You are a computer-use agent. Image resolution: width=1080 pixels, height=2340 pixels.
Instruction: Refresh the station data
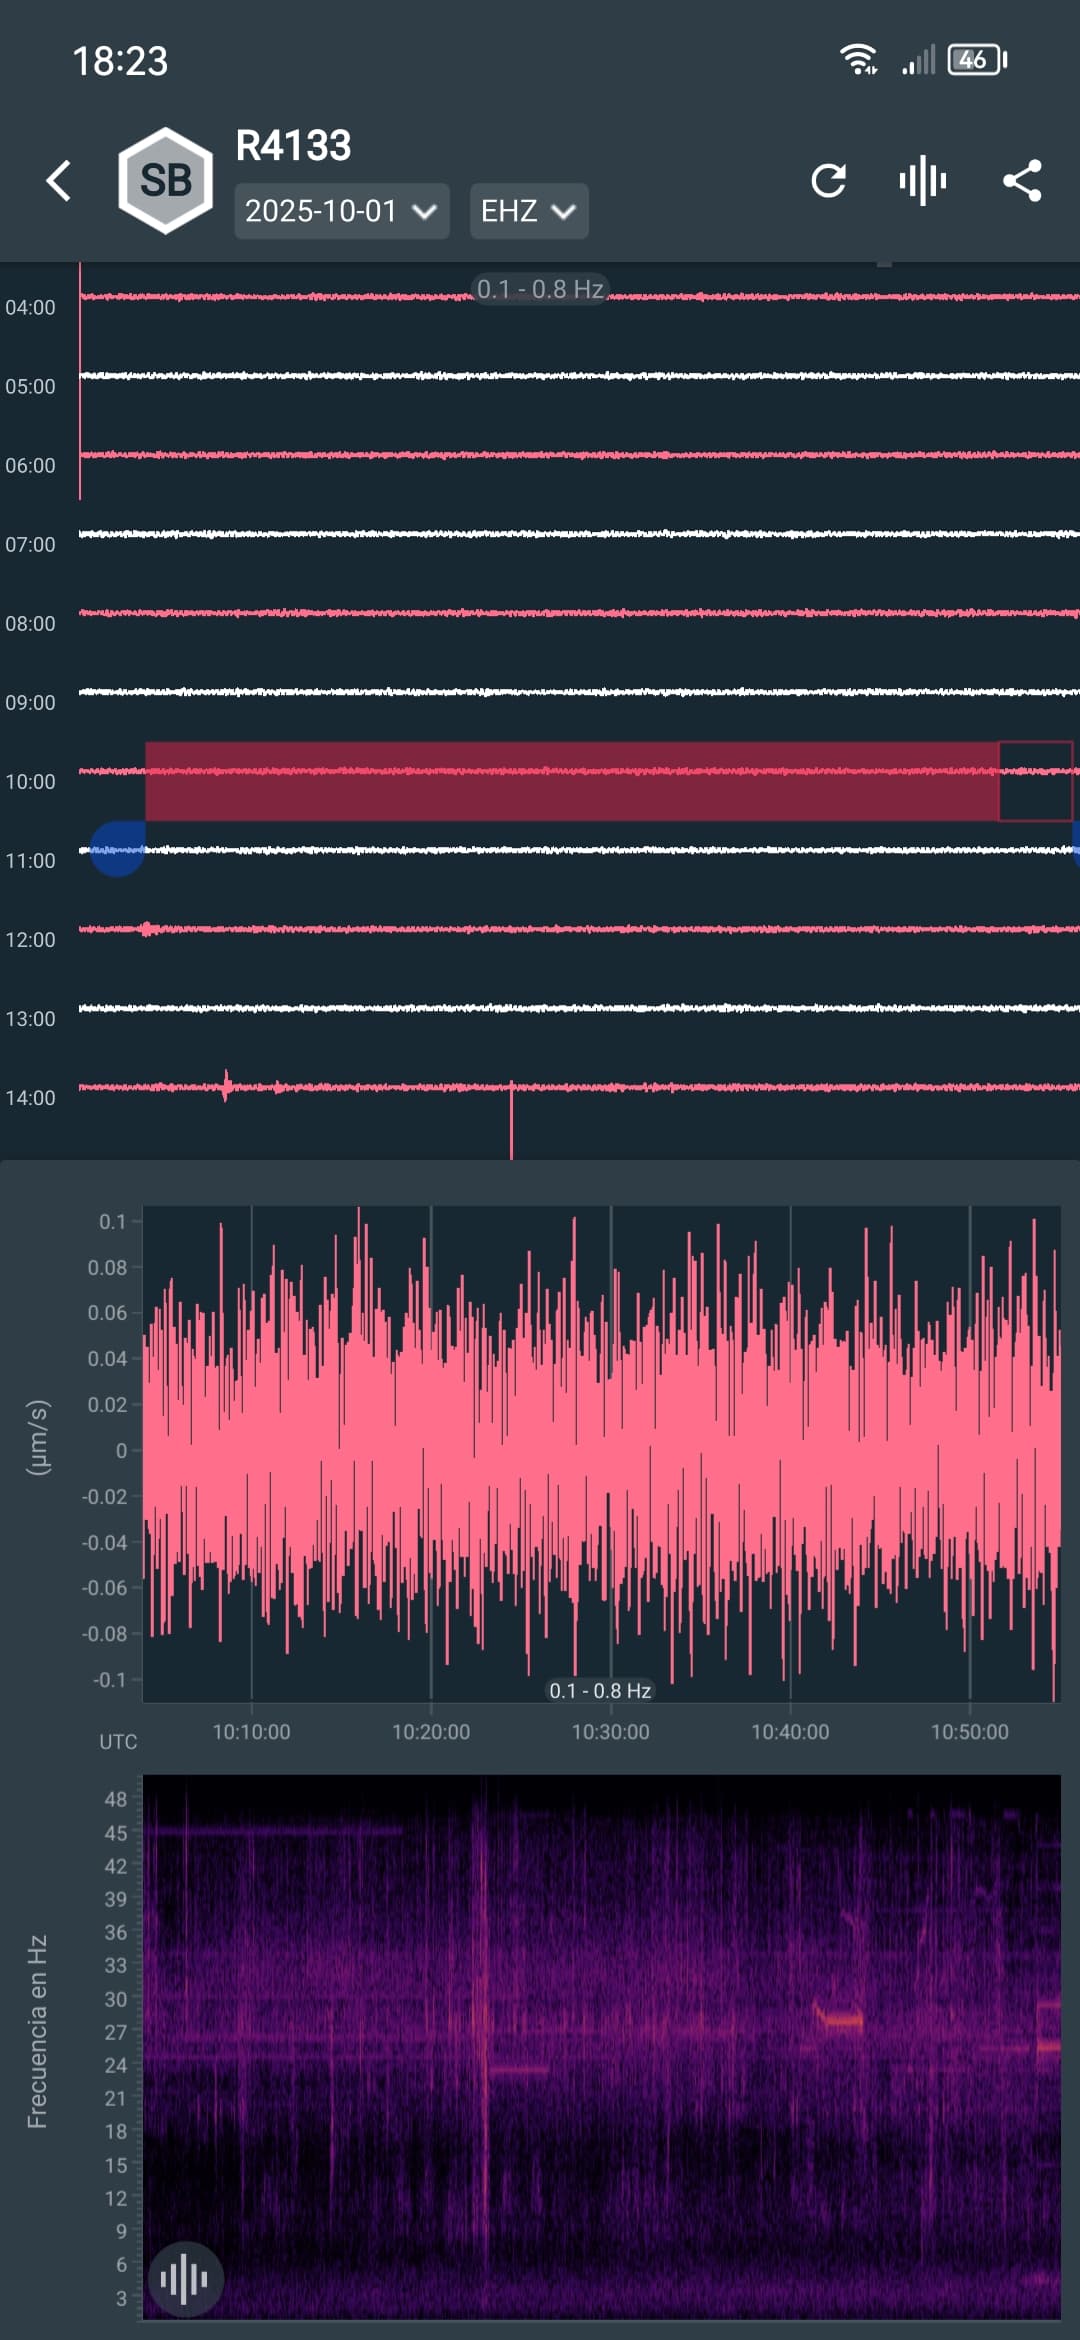click(828, 181)
